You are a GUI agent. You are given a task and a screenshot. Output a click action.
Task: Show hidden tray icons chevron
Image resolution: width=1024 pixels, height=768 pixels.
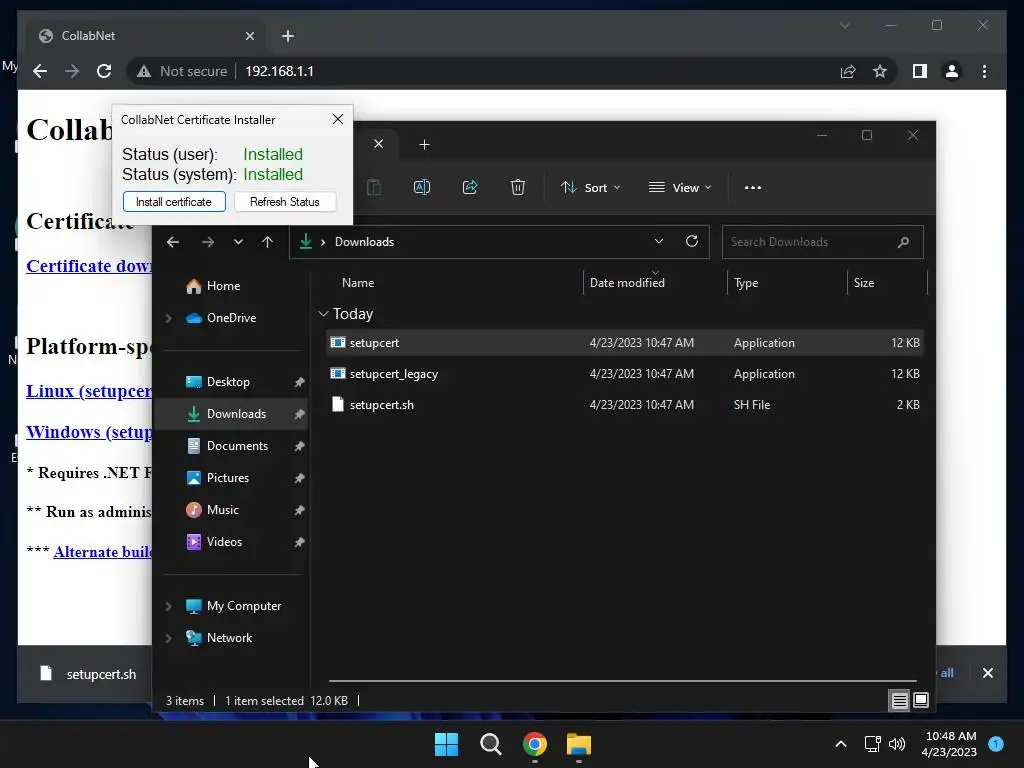pyautogui.click(x=841, y=744)
